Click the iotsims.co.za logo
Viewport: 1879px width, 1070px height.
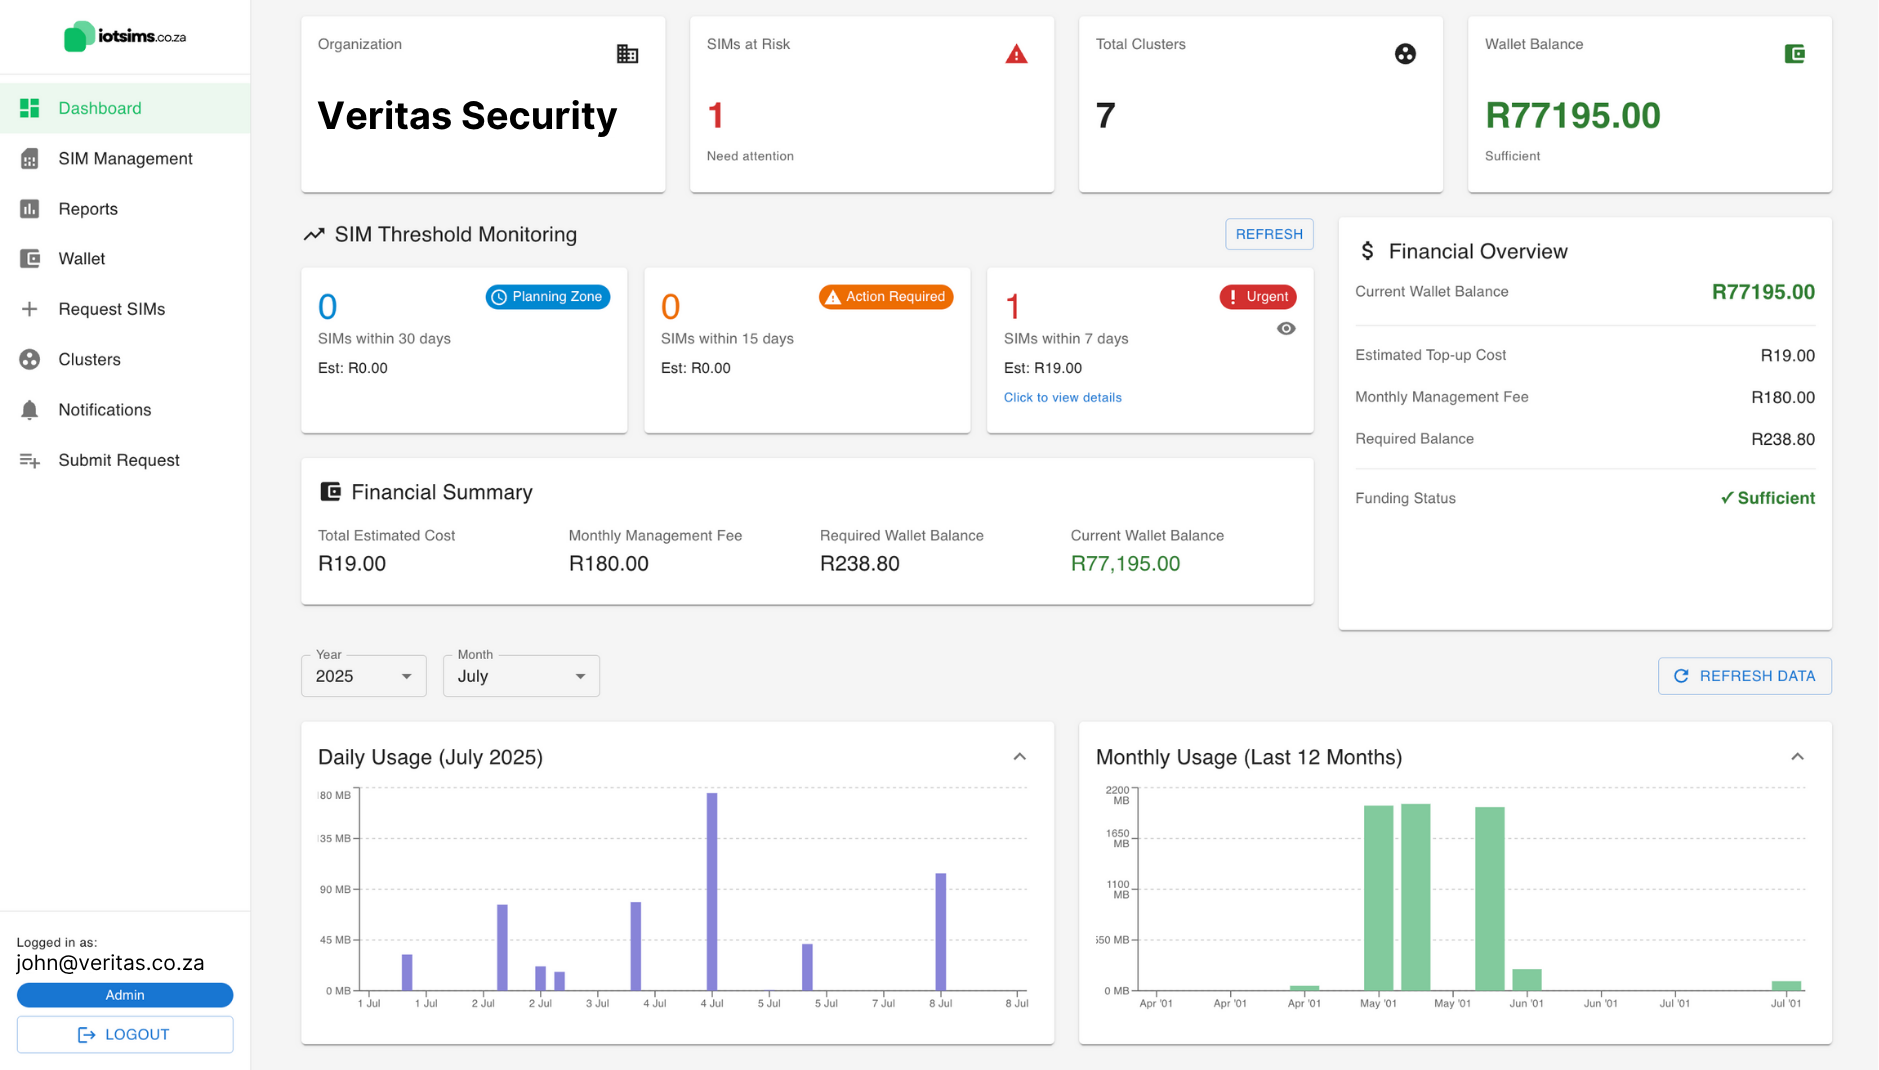coord(125,37)
